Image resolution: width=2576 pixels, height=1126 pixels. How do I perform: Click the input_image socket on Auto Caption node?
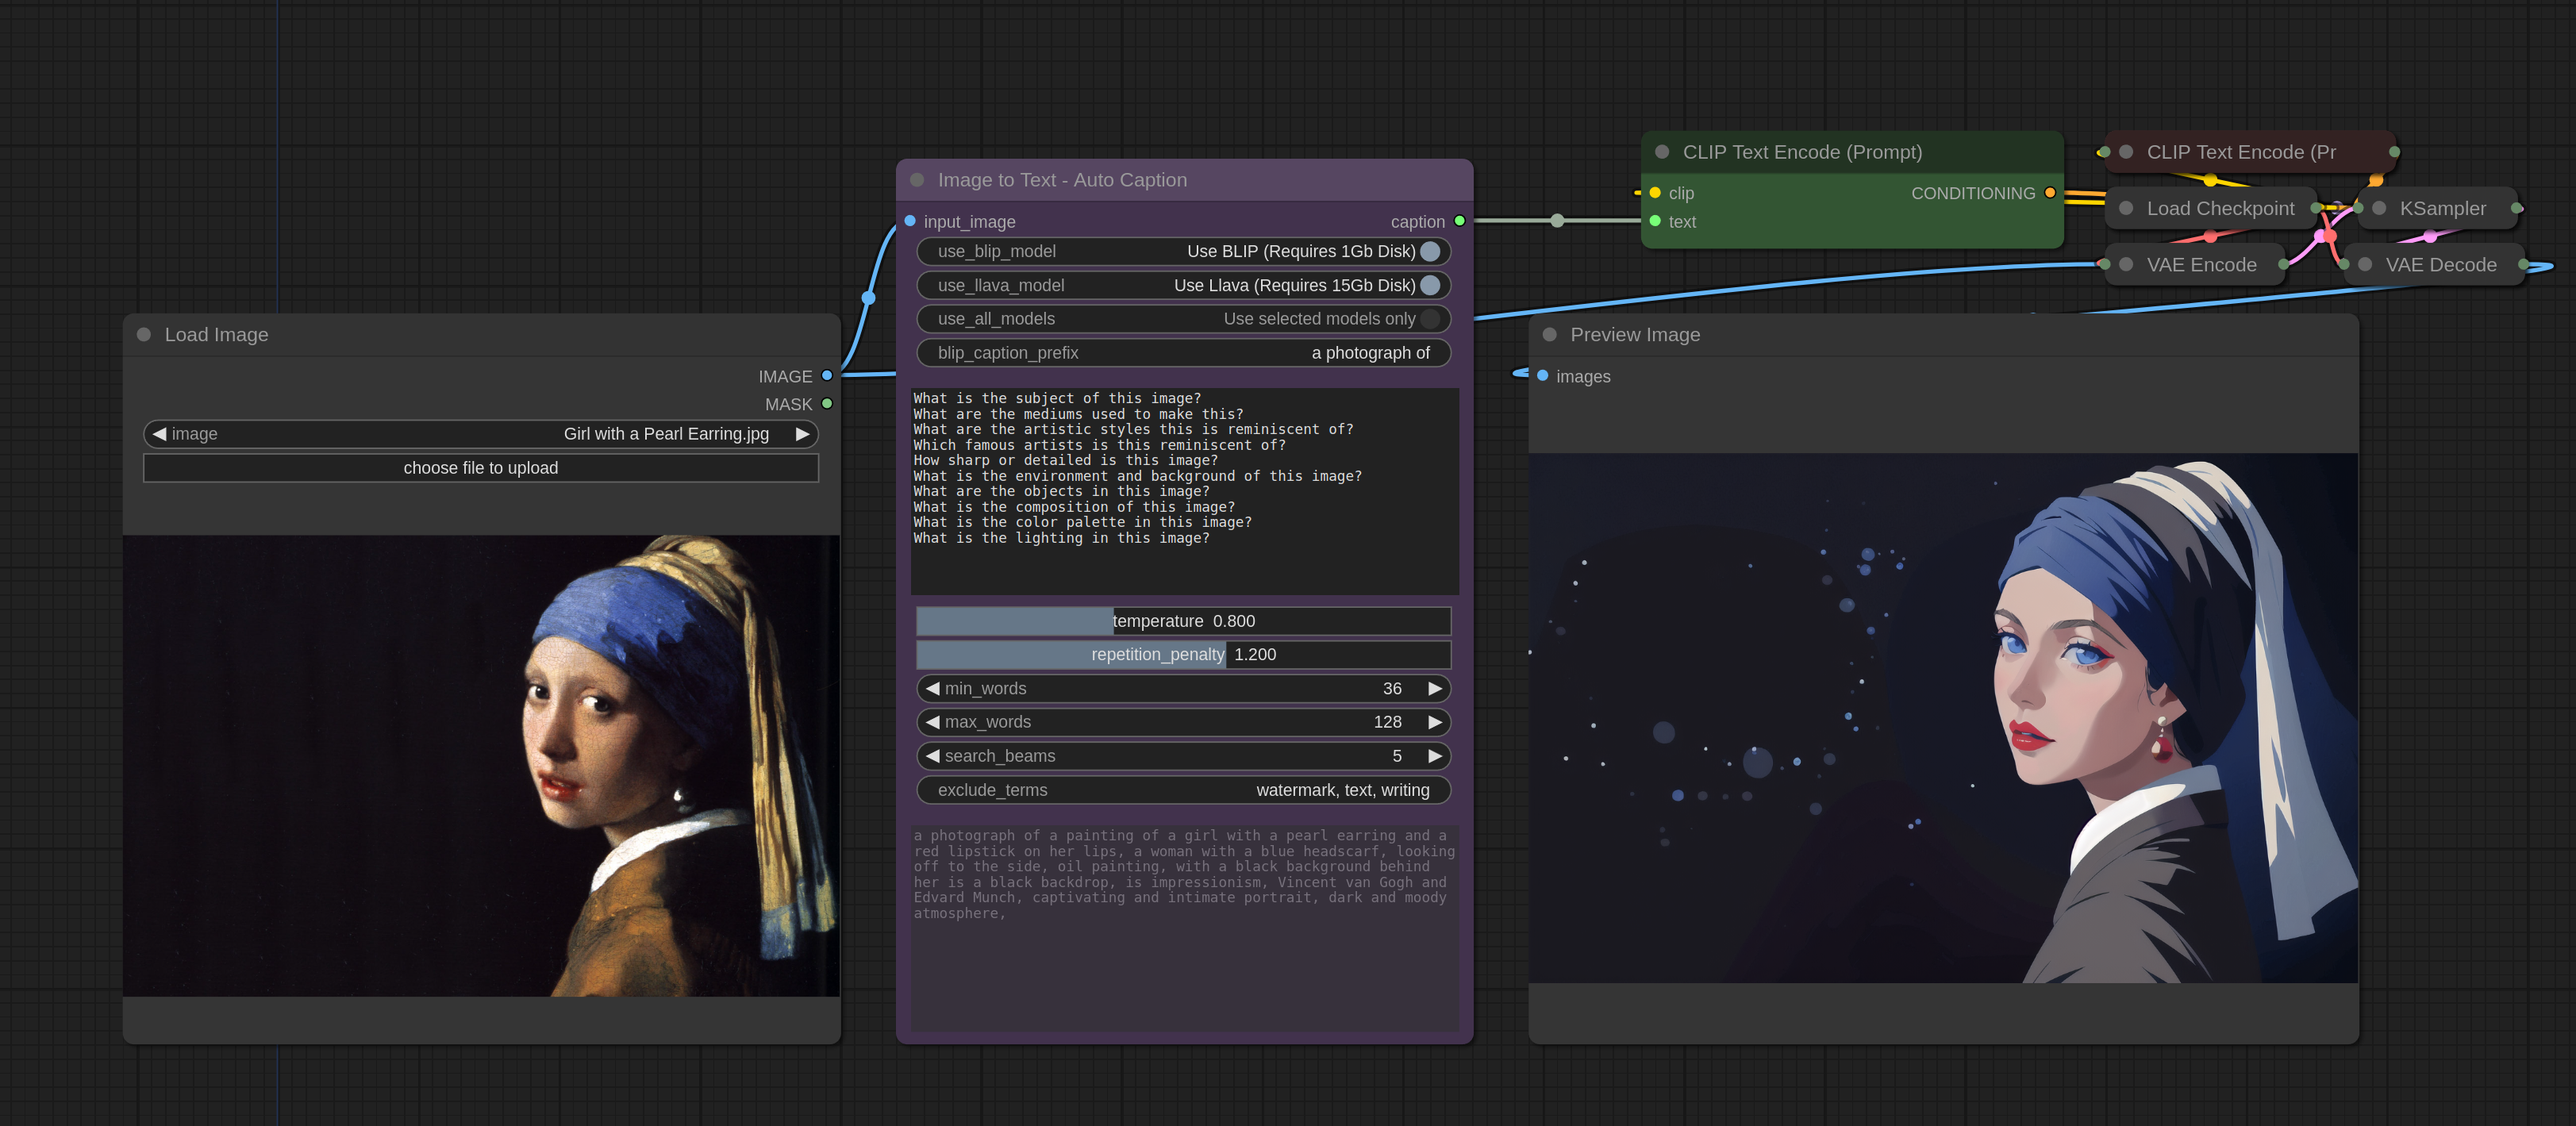point(910,221)
